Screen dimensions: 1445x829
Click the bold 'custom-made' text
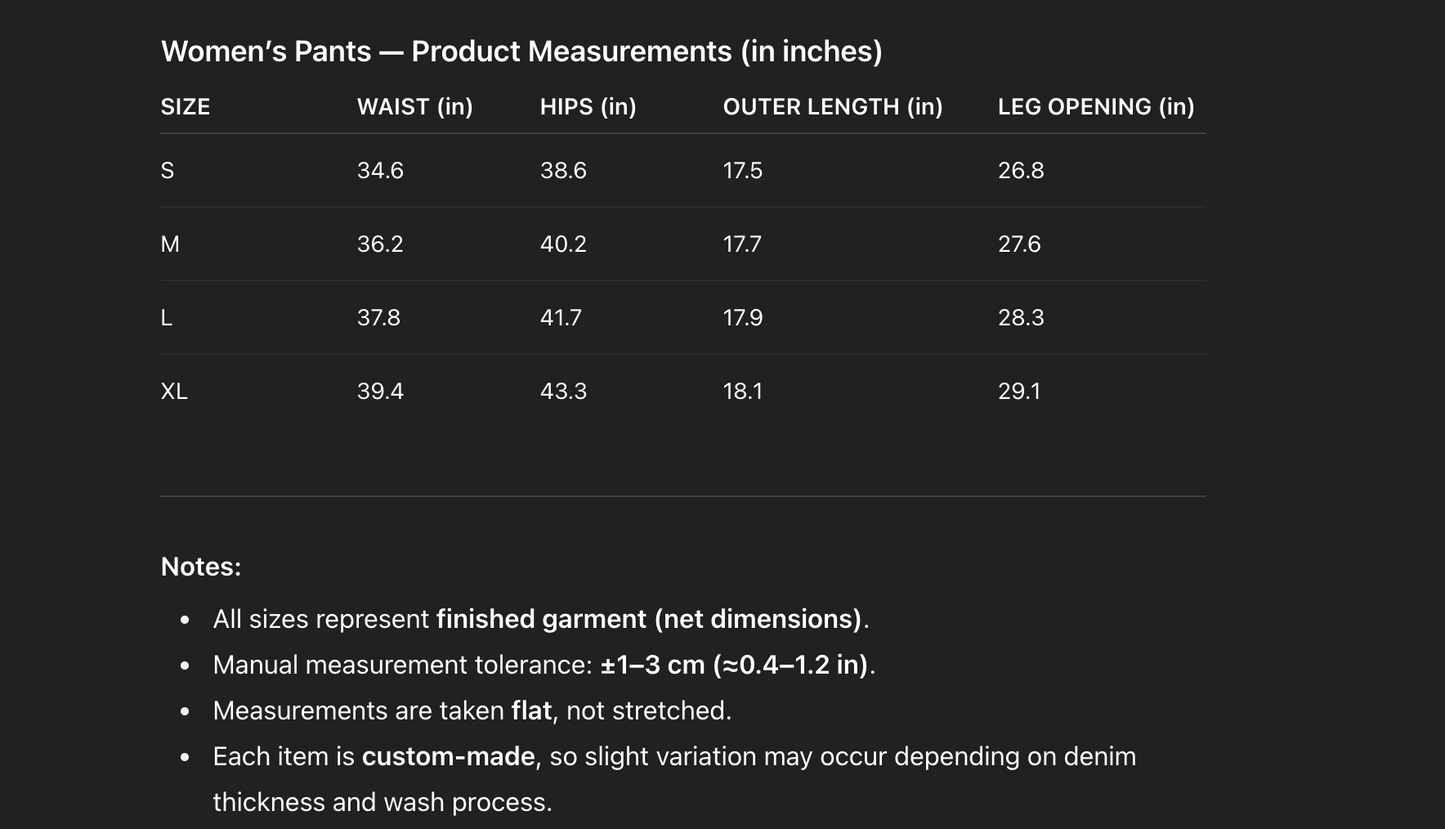(x=448, y=756)
